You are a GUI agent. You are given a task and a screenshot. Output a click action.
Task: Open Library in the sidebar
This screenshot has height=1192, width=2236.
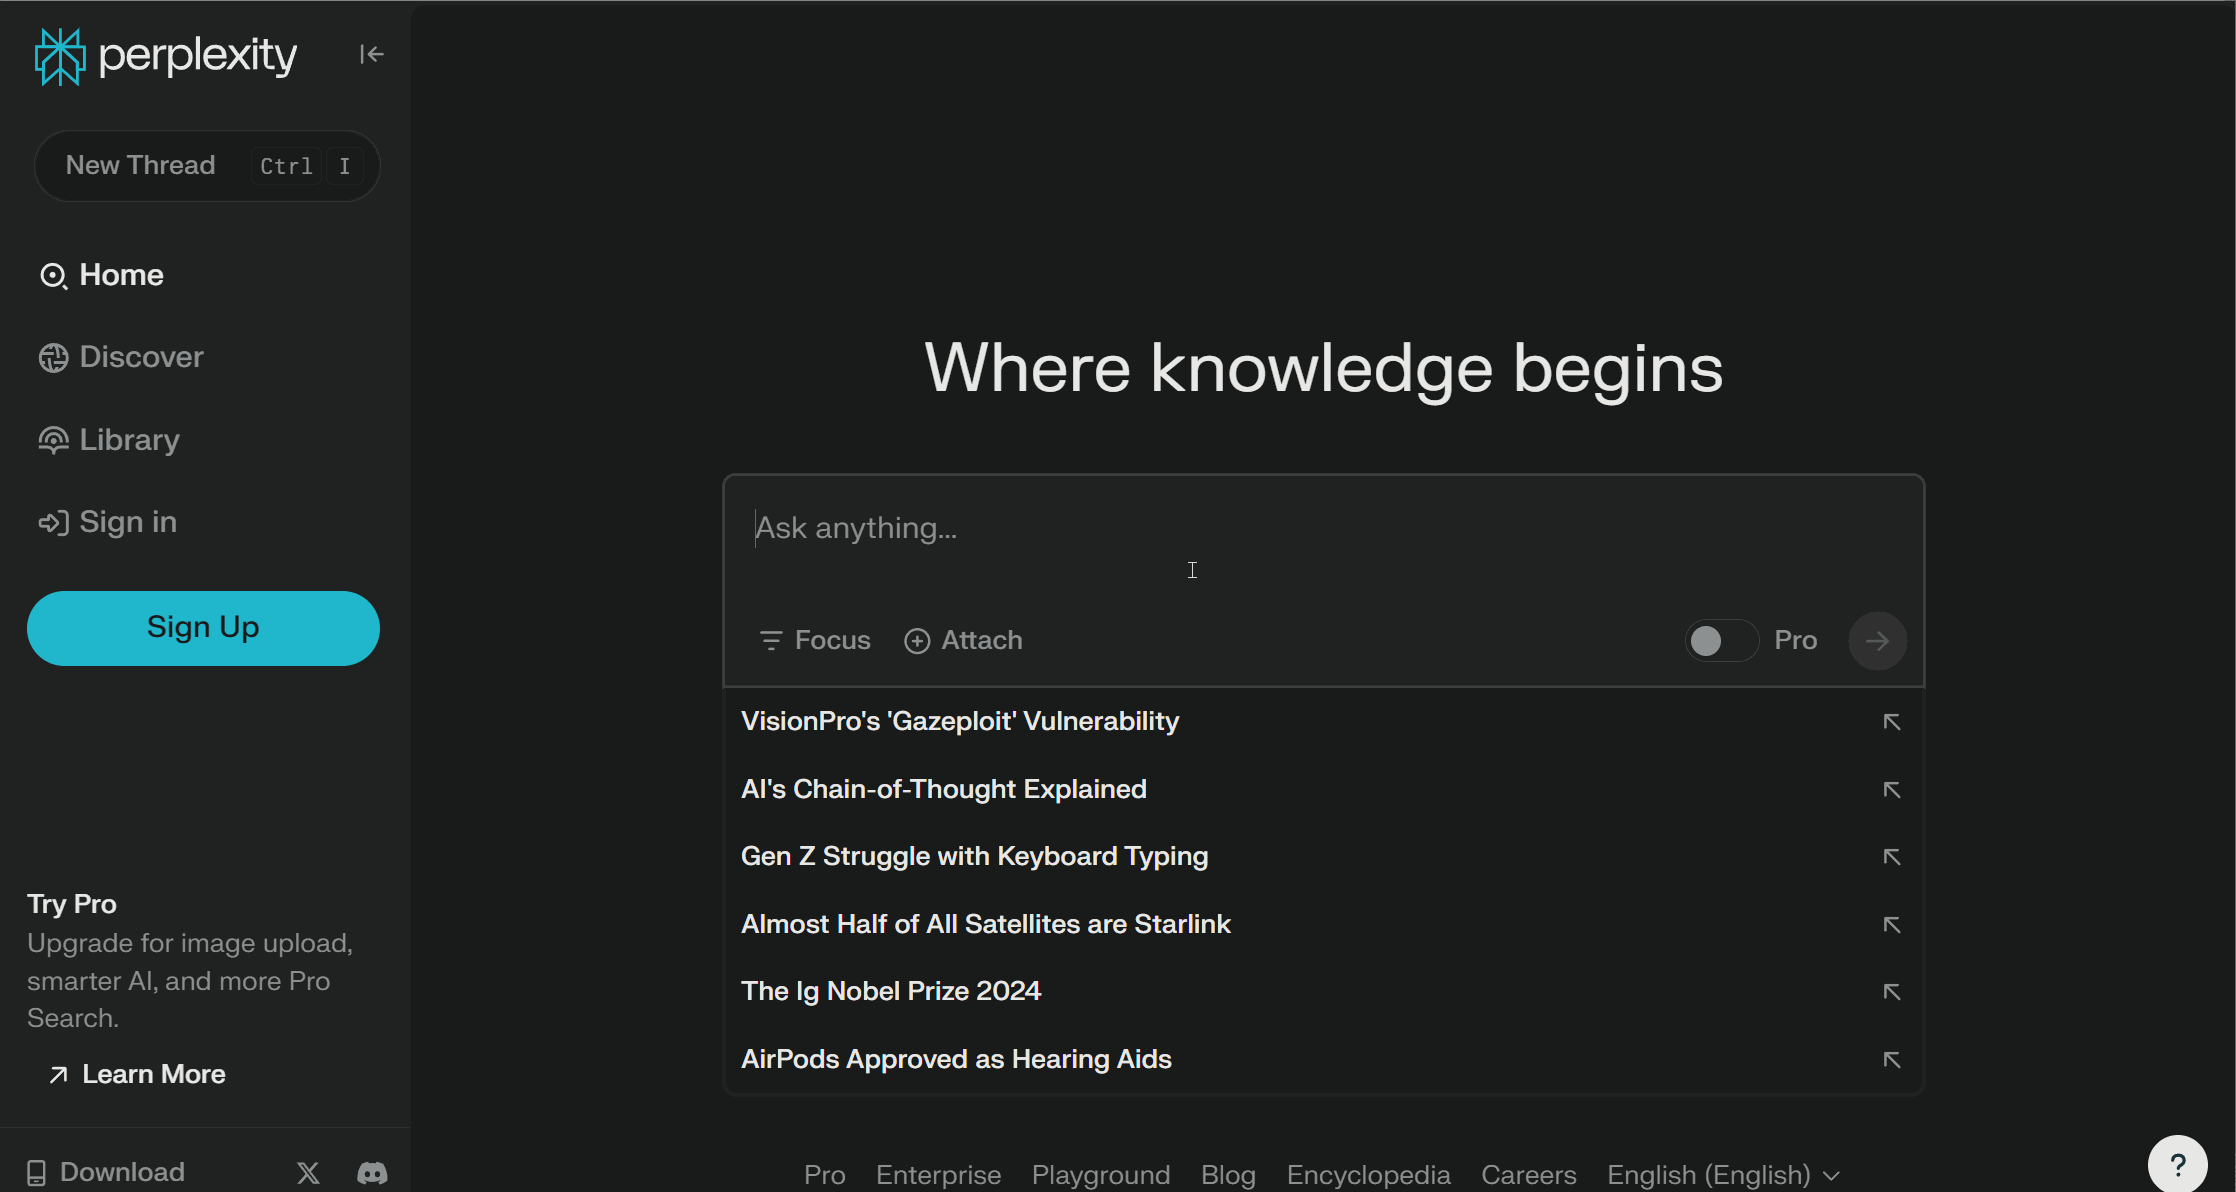tap(109, 440)
